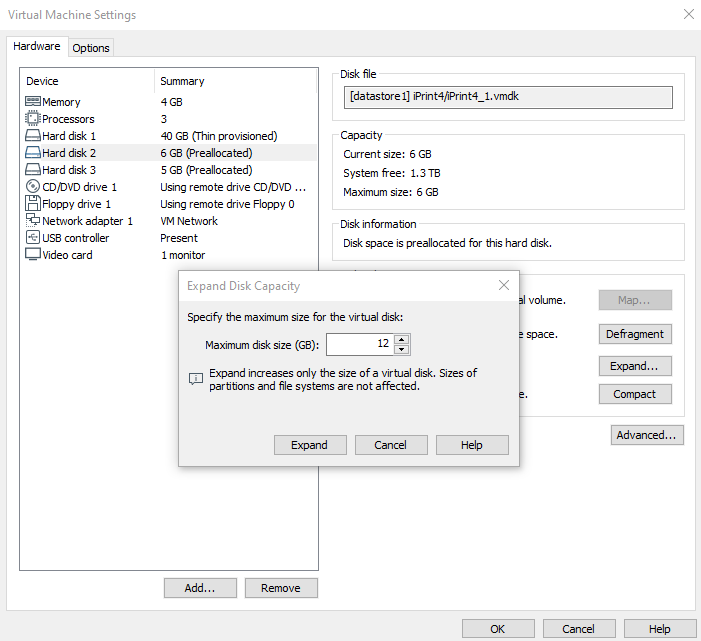
Task: Increase maximum disk size with up arrow
Action: click(x=401, y=339)
